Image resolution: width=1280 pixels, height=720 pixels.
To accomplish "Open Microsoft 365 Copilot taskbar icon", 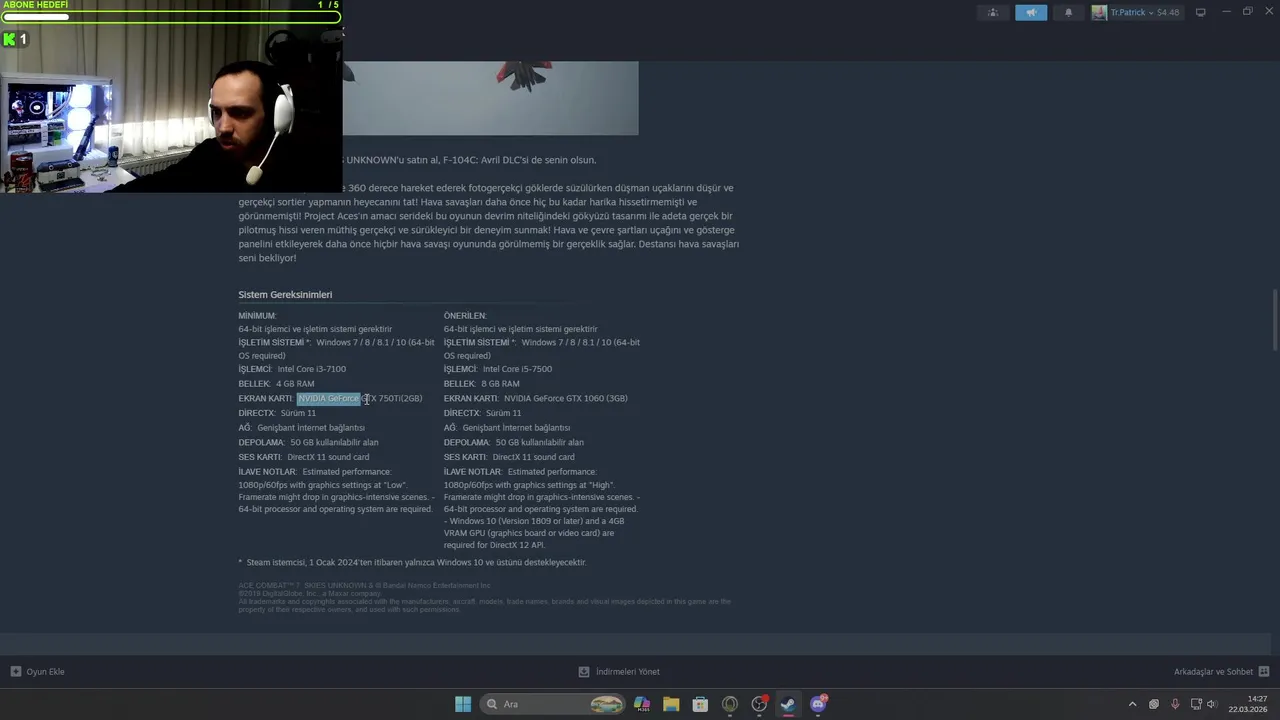I will tap(642, 704).
